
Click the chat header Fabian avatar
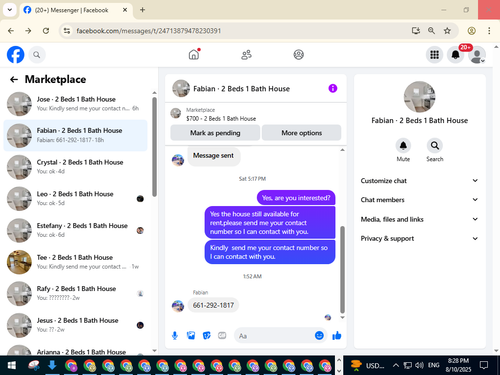(181, 88)
